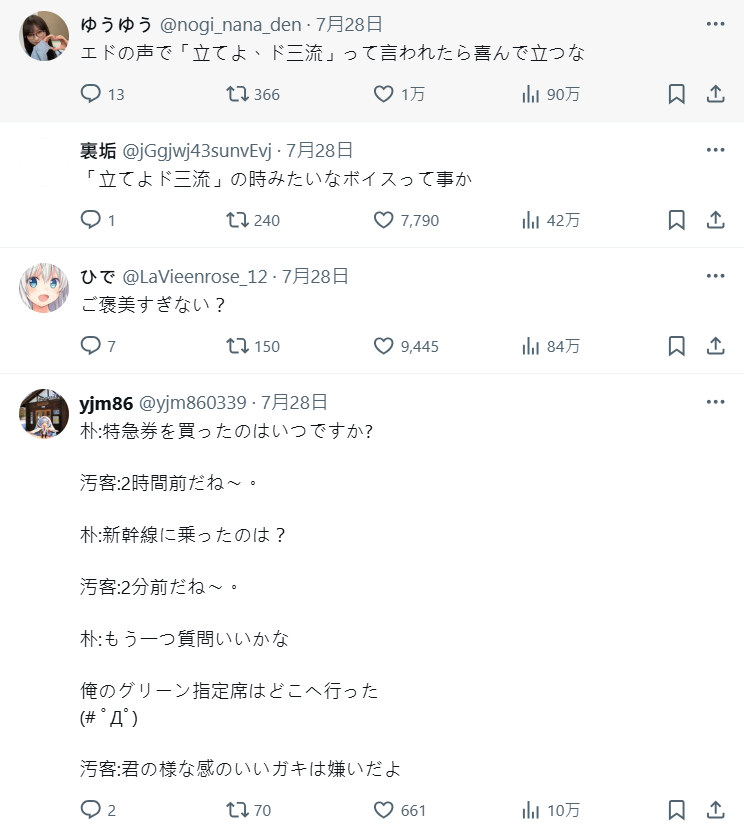Viewport: 744px width, 826px height.
Task: Reply to ゆうゆう's tweet
Action: click(x=91, y=94)
